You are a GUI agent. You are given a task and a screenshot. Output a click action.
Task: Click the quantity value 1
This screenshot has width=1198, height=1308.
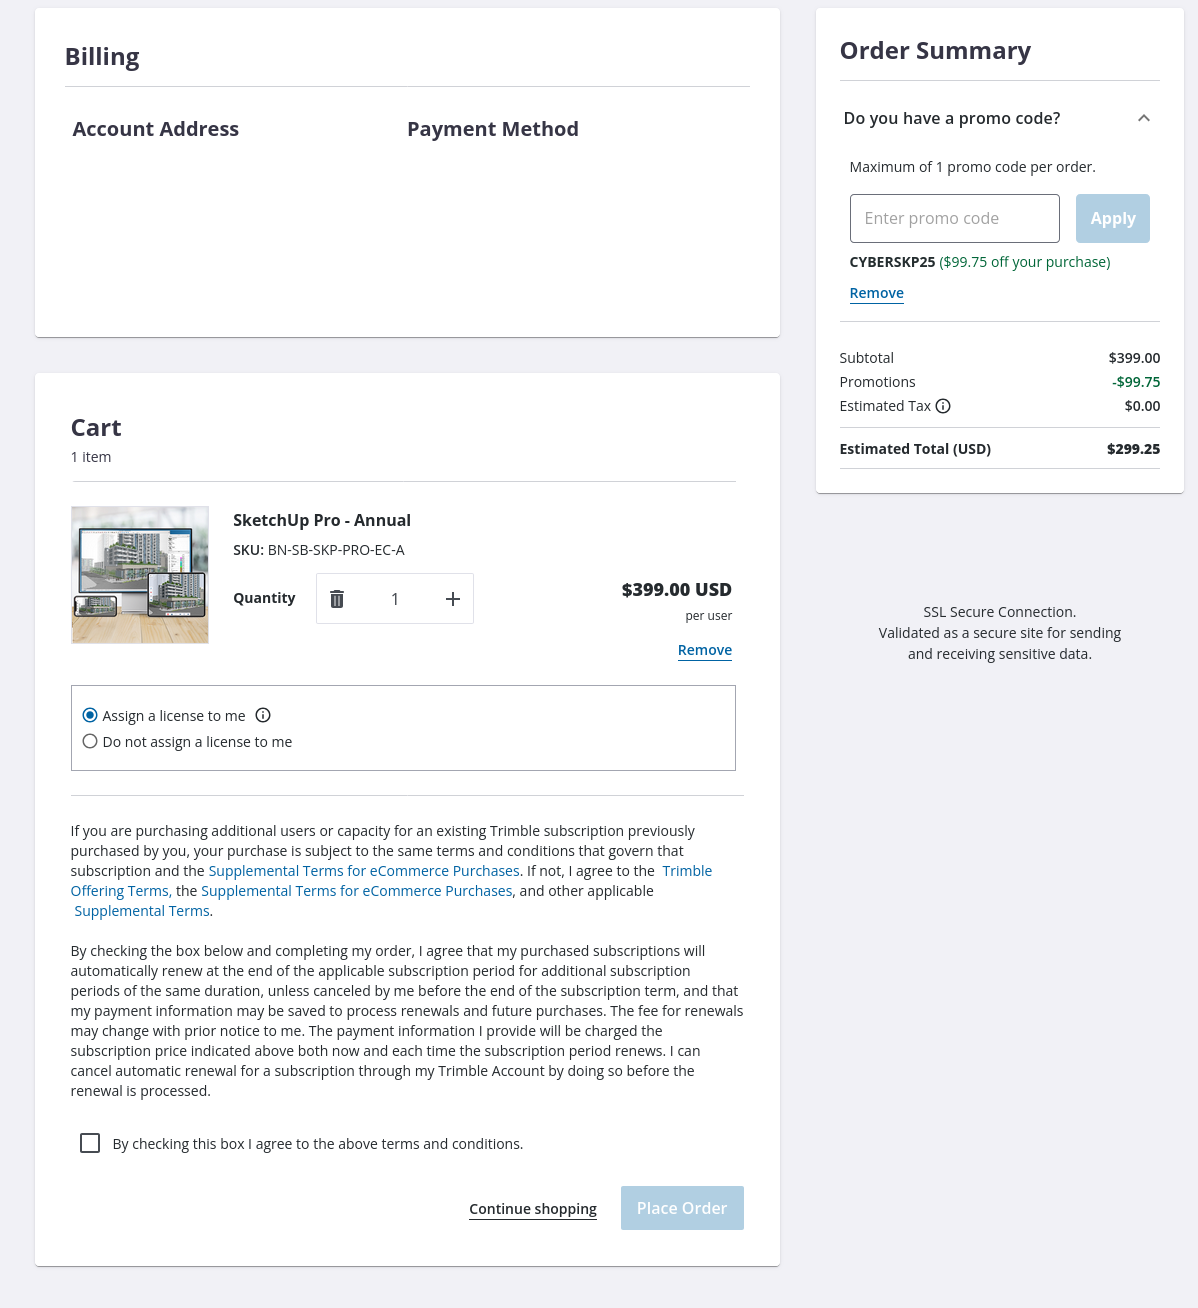pyautogui.click(x=395, y=599)
